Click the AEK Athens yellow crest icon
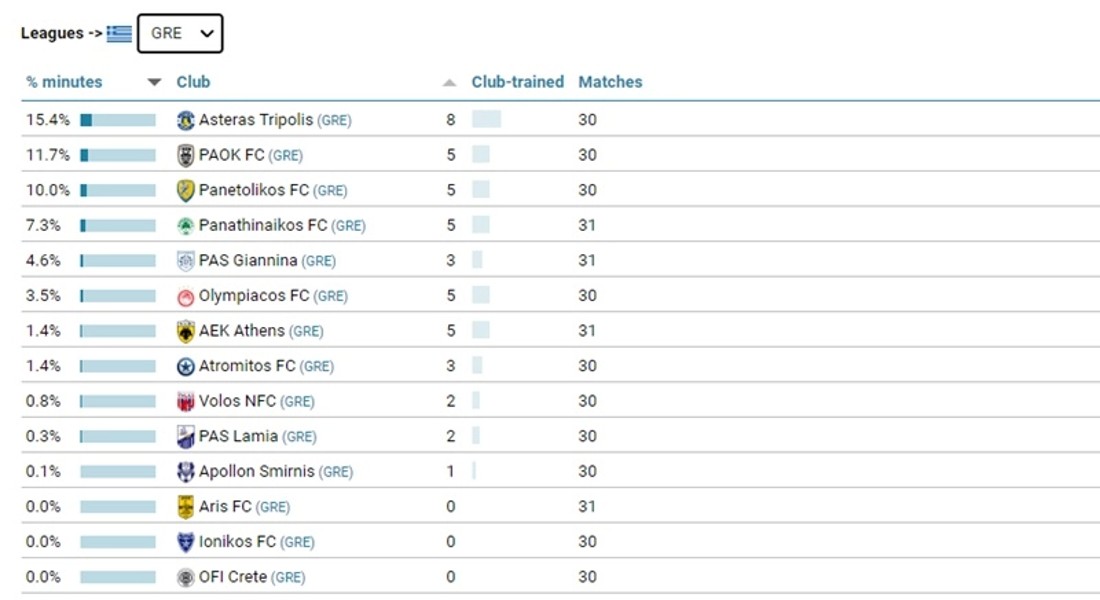This screenshot has height=600, width=1100. [185, 331]
